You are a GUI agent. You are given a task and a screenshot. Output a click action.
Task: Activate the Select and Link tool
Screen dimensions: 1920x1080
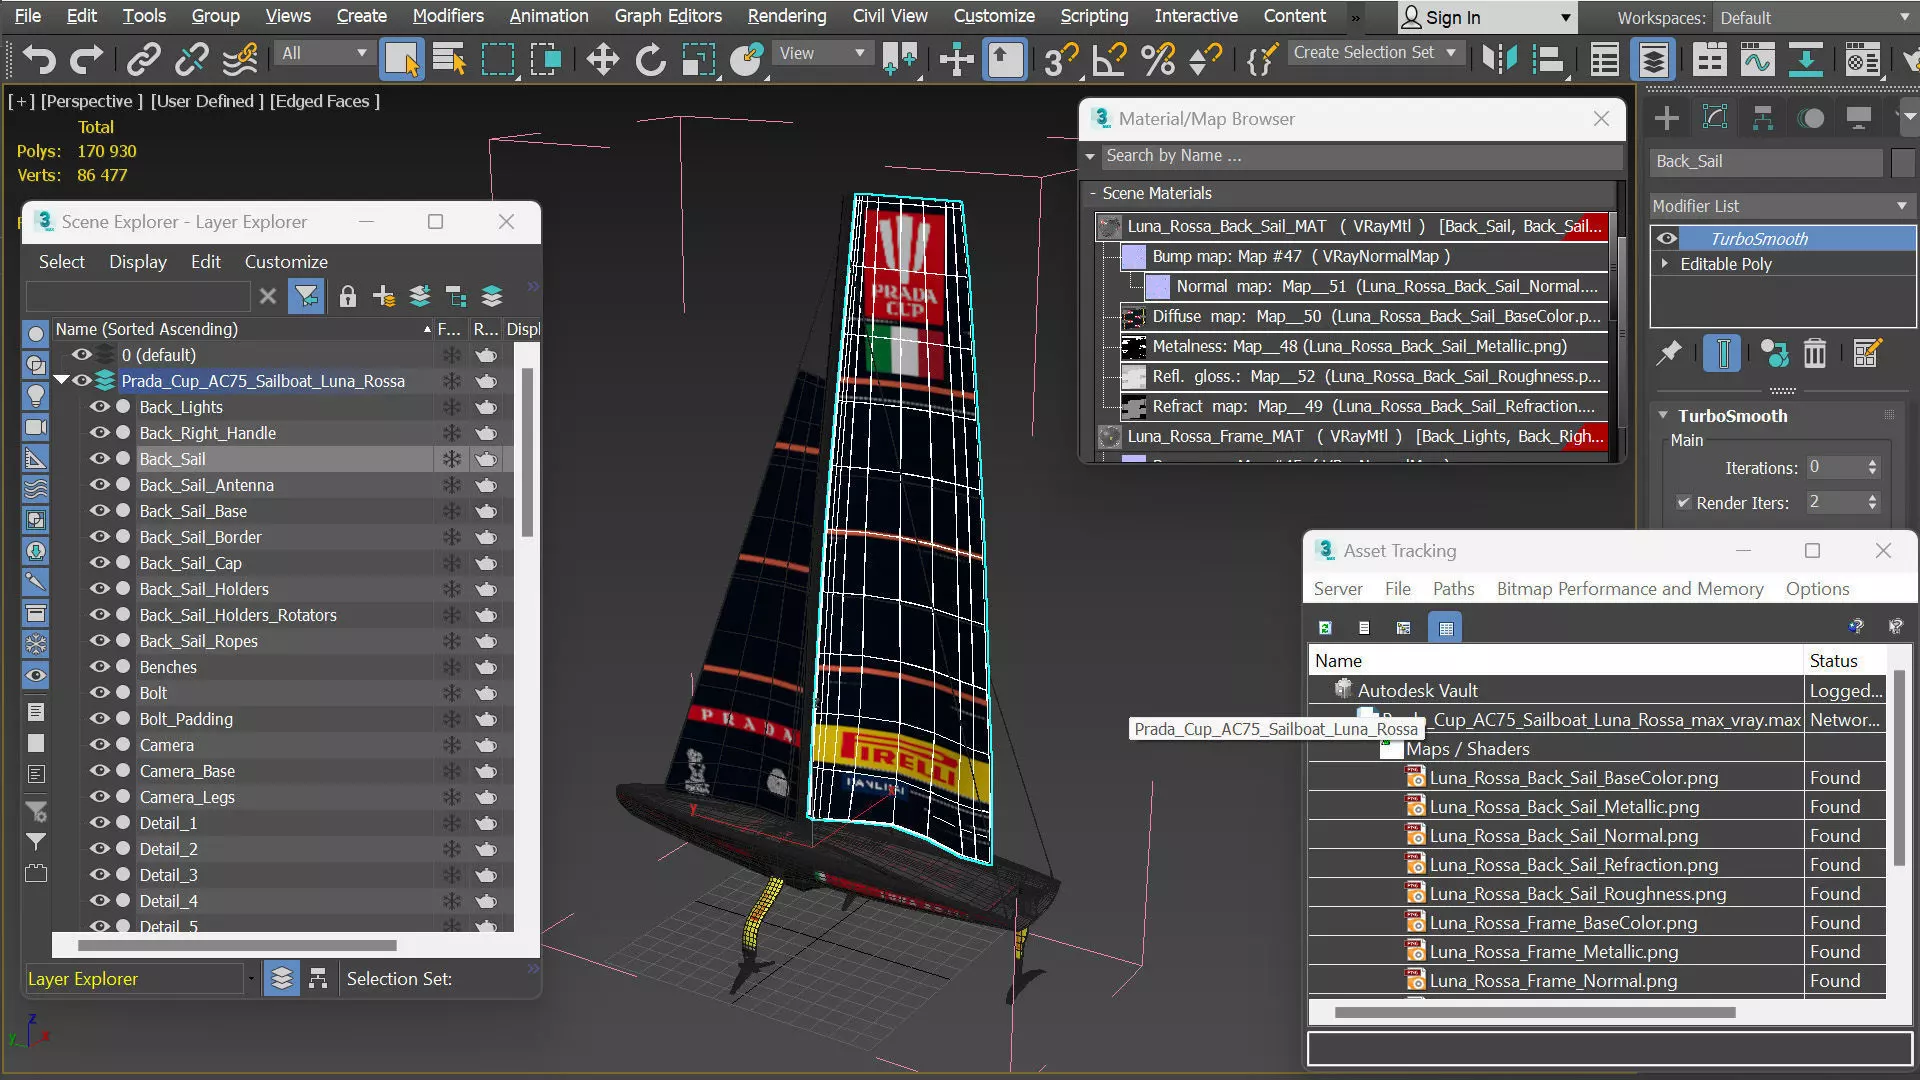(144, 60)
